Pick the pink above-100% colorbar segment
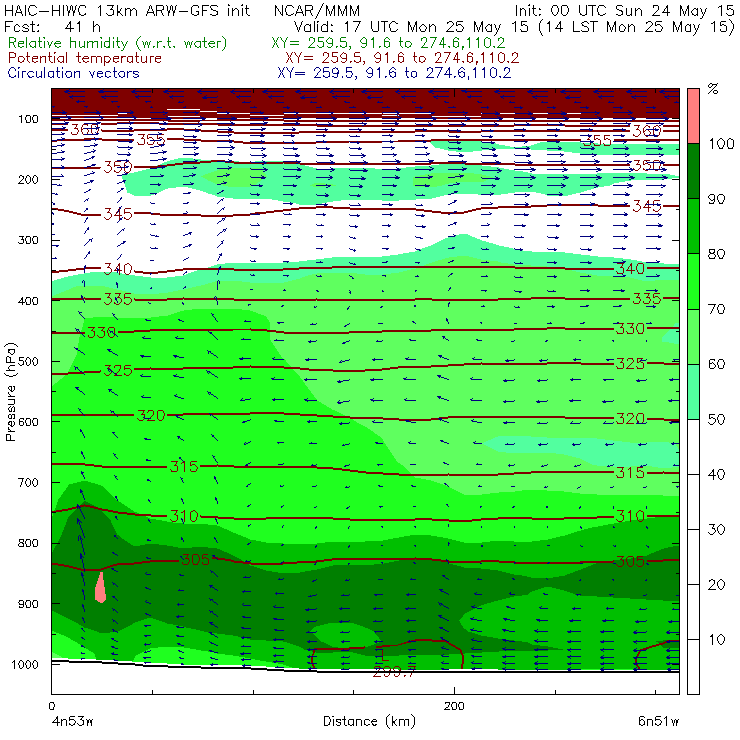This screenshot has height=740, width=740. (693, 116)
